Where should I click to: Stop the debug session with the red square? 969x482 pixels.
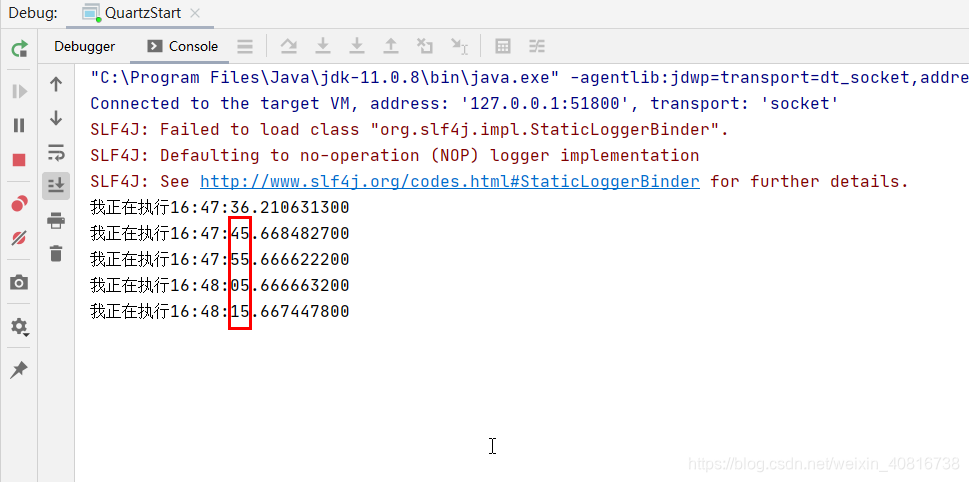(19, 160)
